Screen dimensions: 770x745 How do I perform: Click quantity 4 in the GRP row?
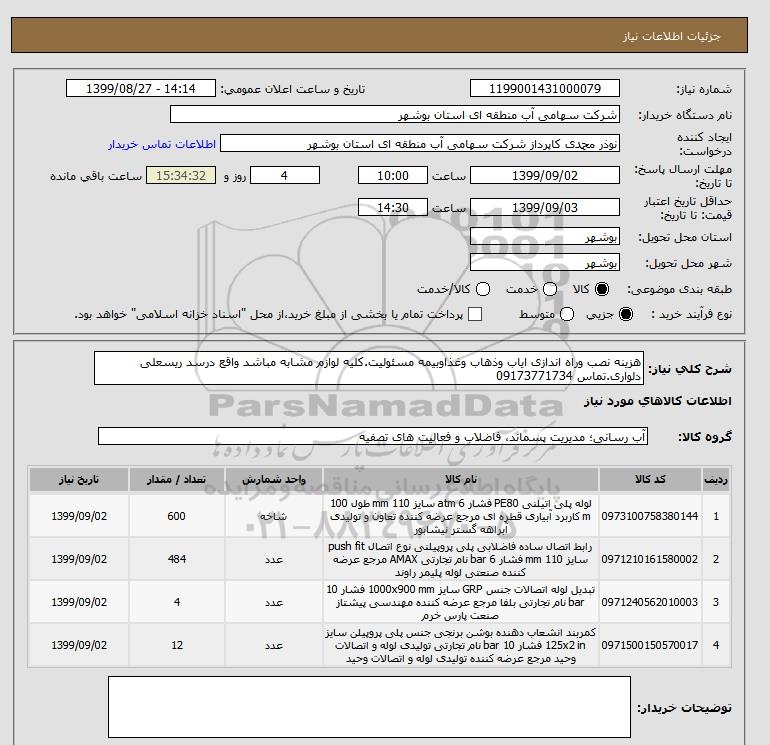(177, 602)
